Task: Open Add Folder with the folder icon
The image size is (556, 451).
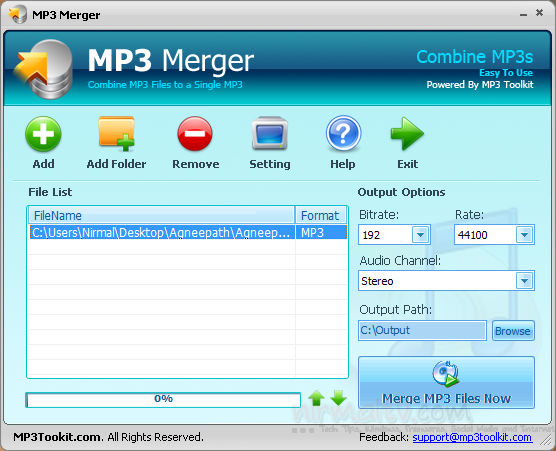Action: click(x=116, y=134)
